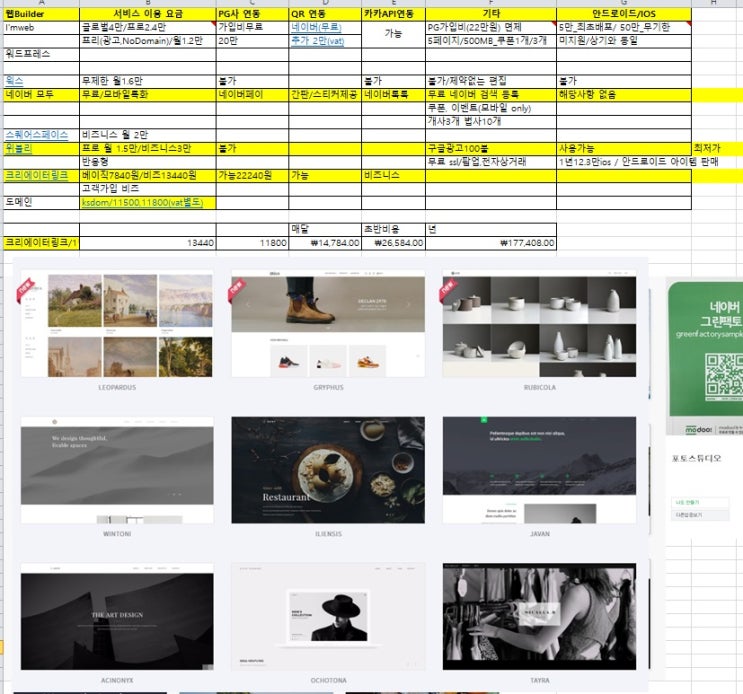Open the ILIENSIS Restaurant template thumbnail
Image resolution: width=743 pixels, height=694 pixels.
point(328,470)
